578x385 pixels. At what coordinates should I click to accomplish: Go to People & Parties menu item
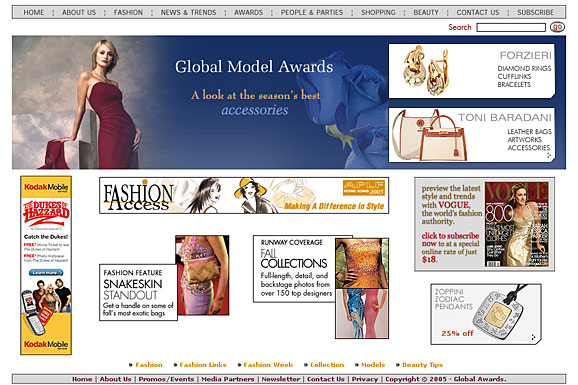coord(312,13)
